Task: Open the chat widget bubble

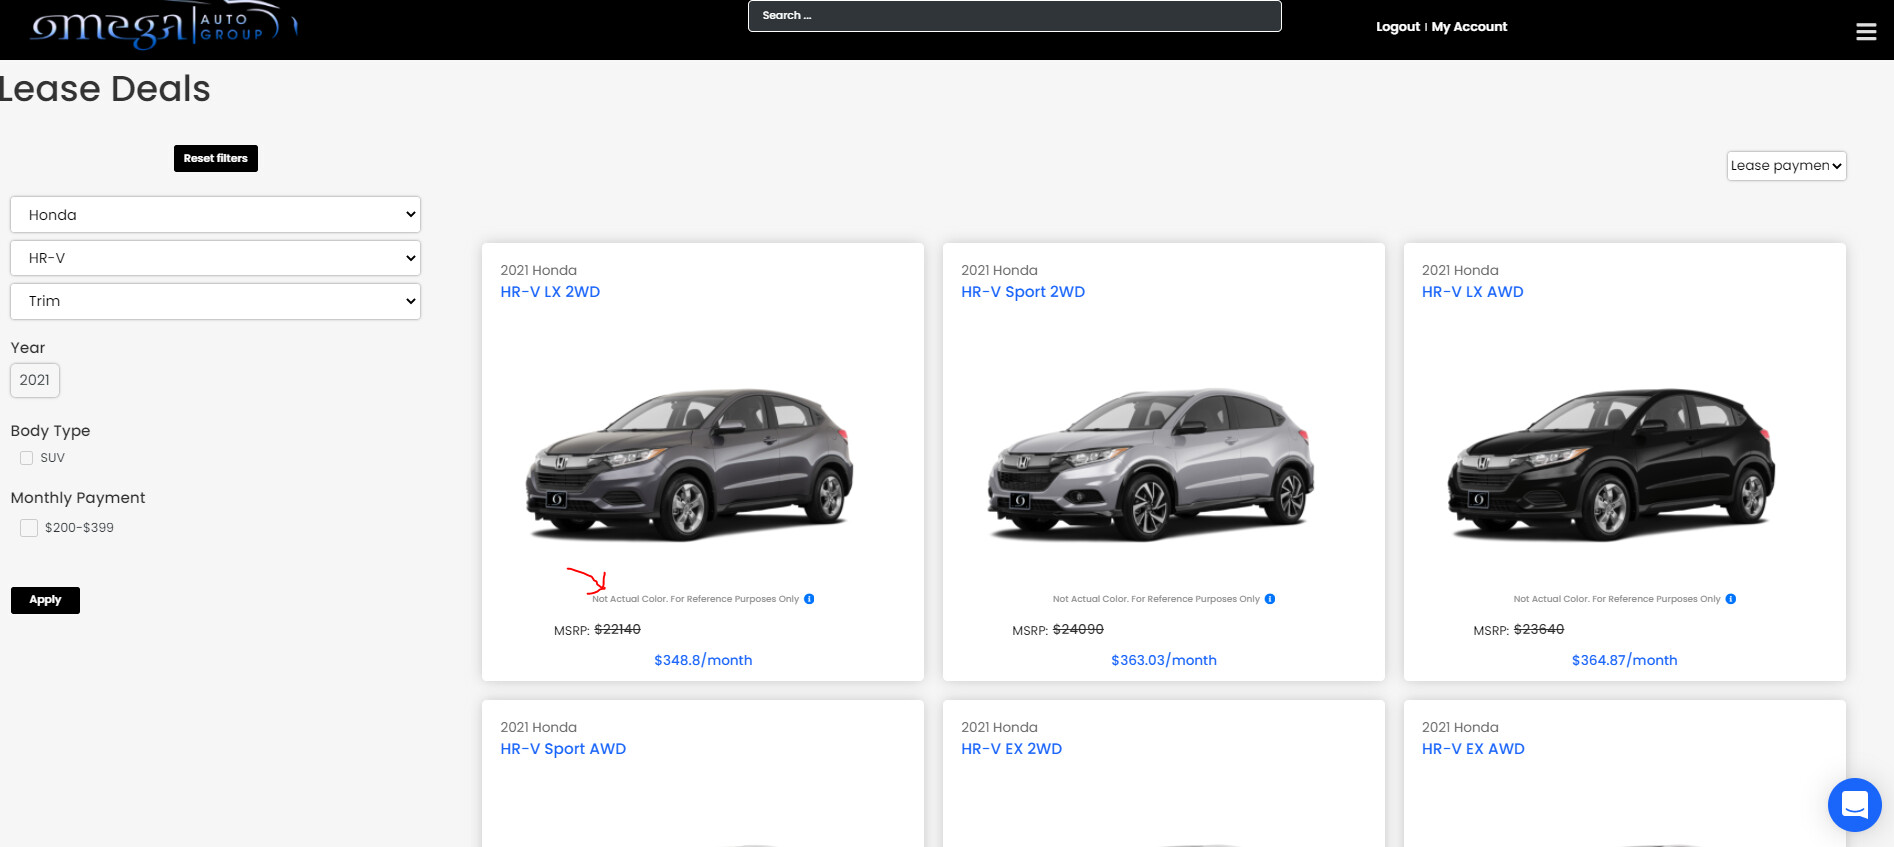Action: [1854, 804]
